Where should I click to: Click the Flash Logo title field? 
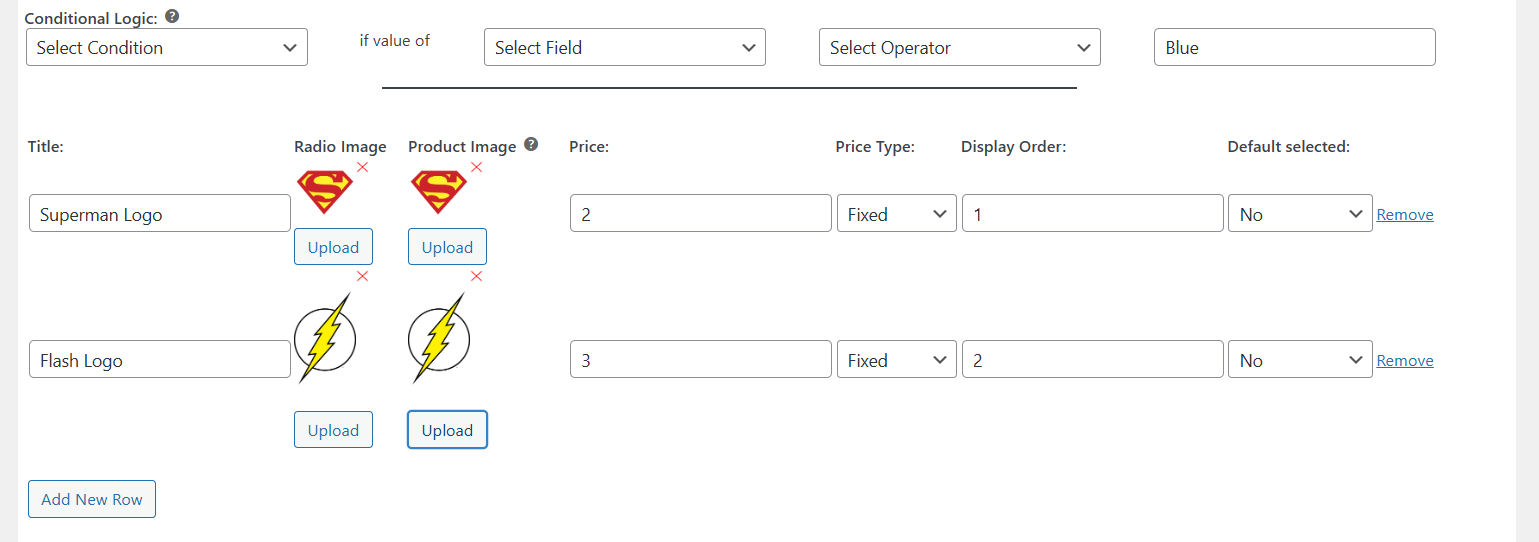coord(160,360)
